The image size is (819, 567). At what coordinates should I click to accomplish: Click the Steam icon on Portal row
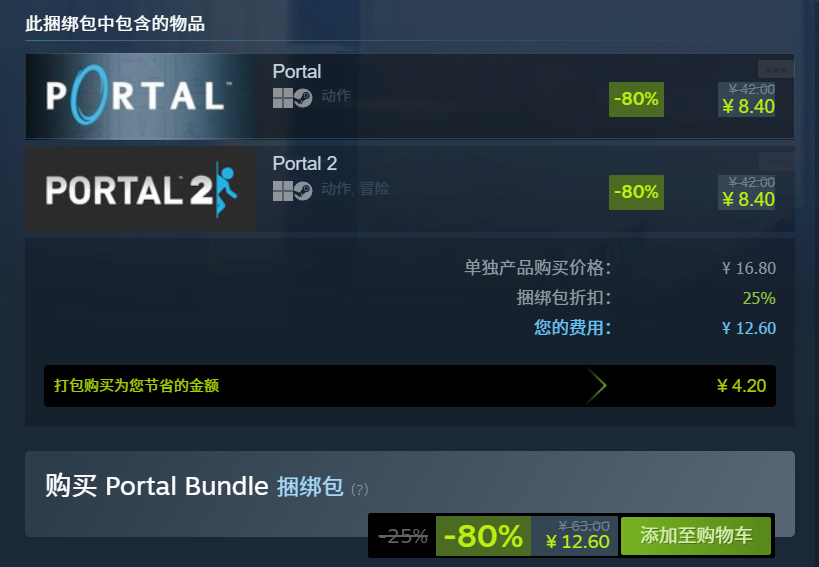pos(303,98)
